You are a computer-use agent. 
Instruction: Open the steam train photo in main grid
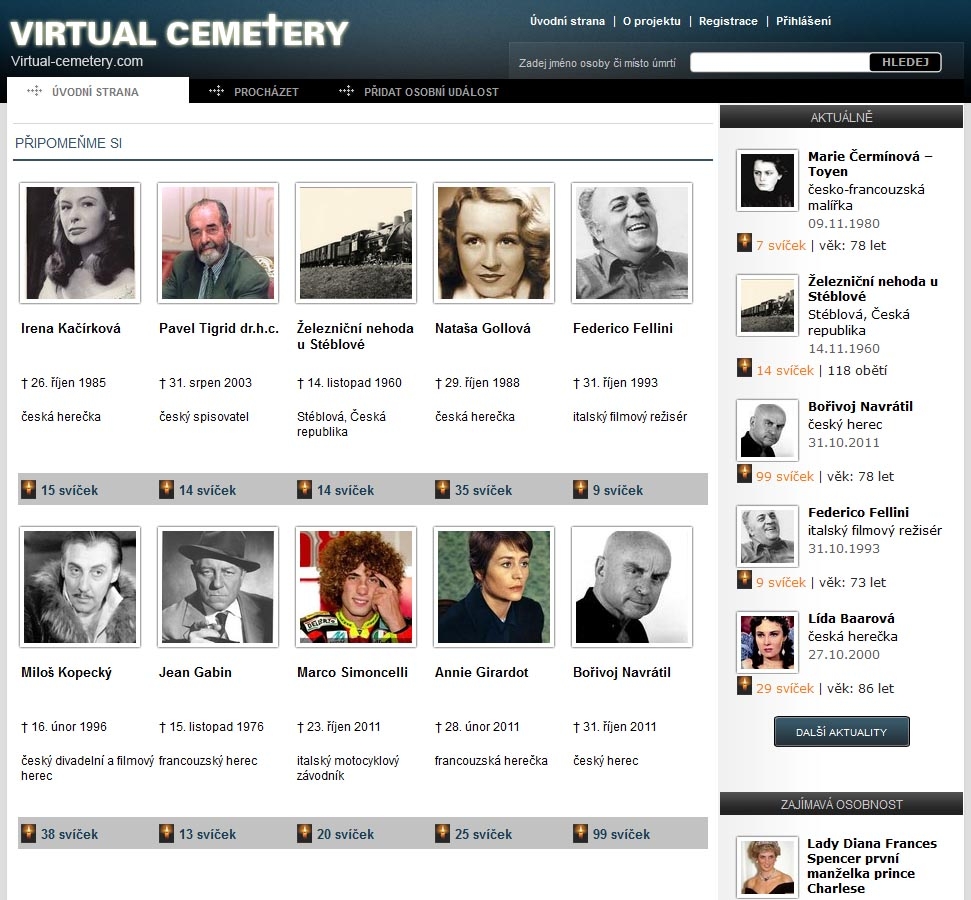click(356, 243)
